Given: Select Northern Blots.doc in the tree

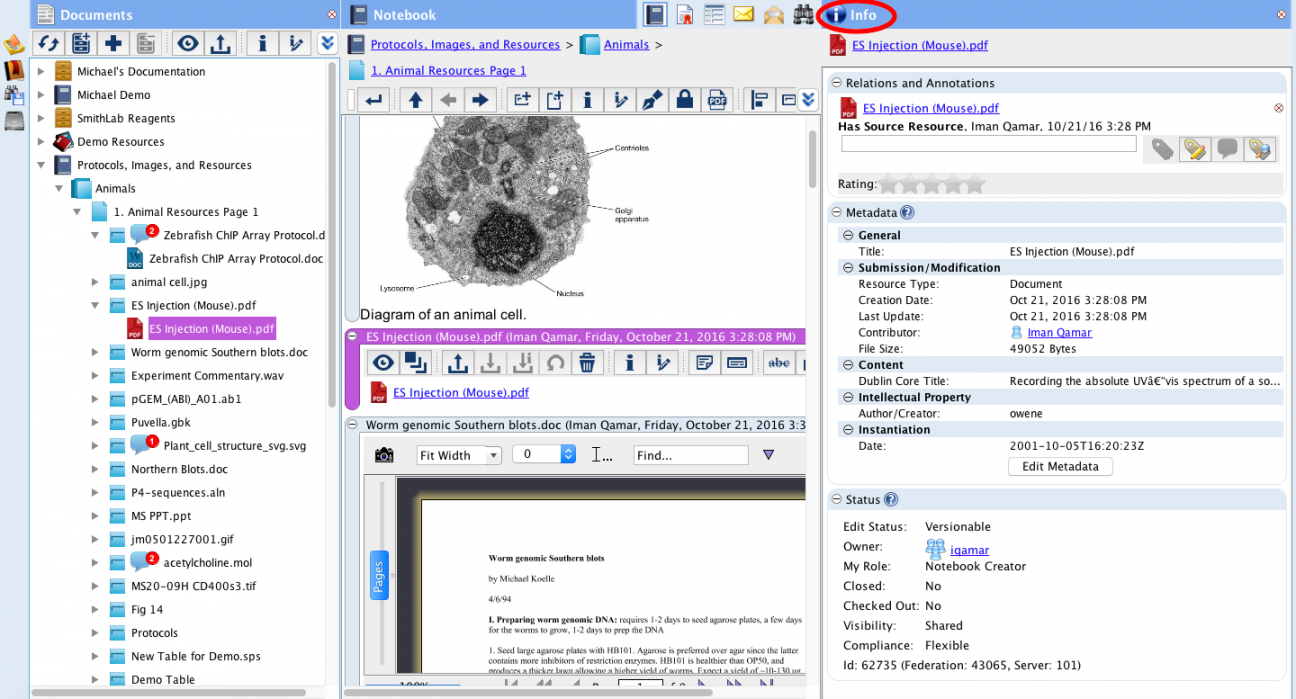Looking at the screenshot, I should coord(179,469).
